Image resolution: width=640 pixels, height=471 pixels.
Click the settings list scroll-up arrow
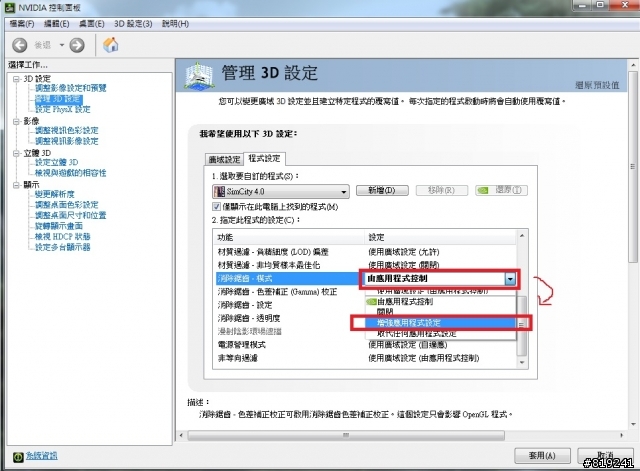coord(522,236)
